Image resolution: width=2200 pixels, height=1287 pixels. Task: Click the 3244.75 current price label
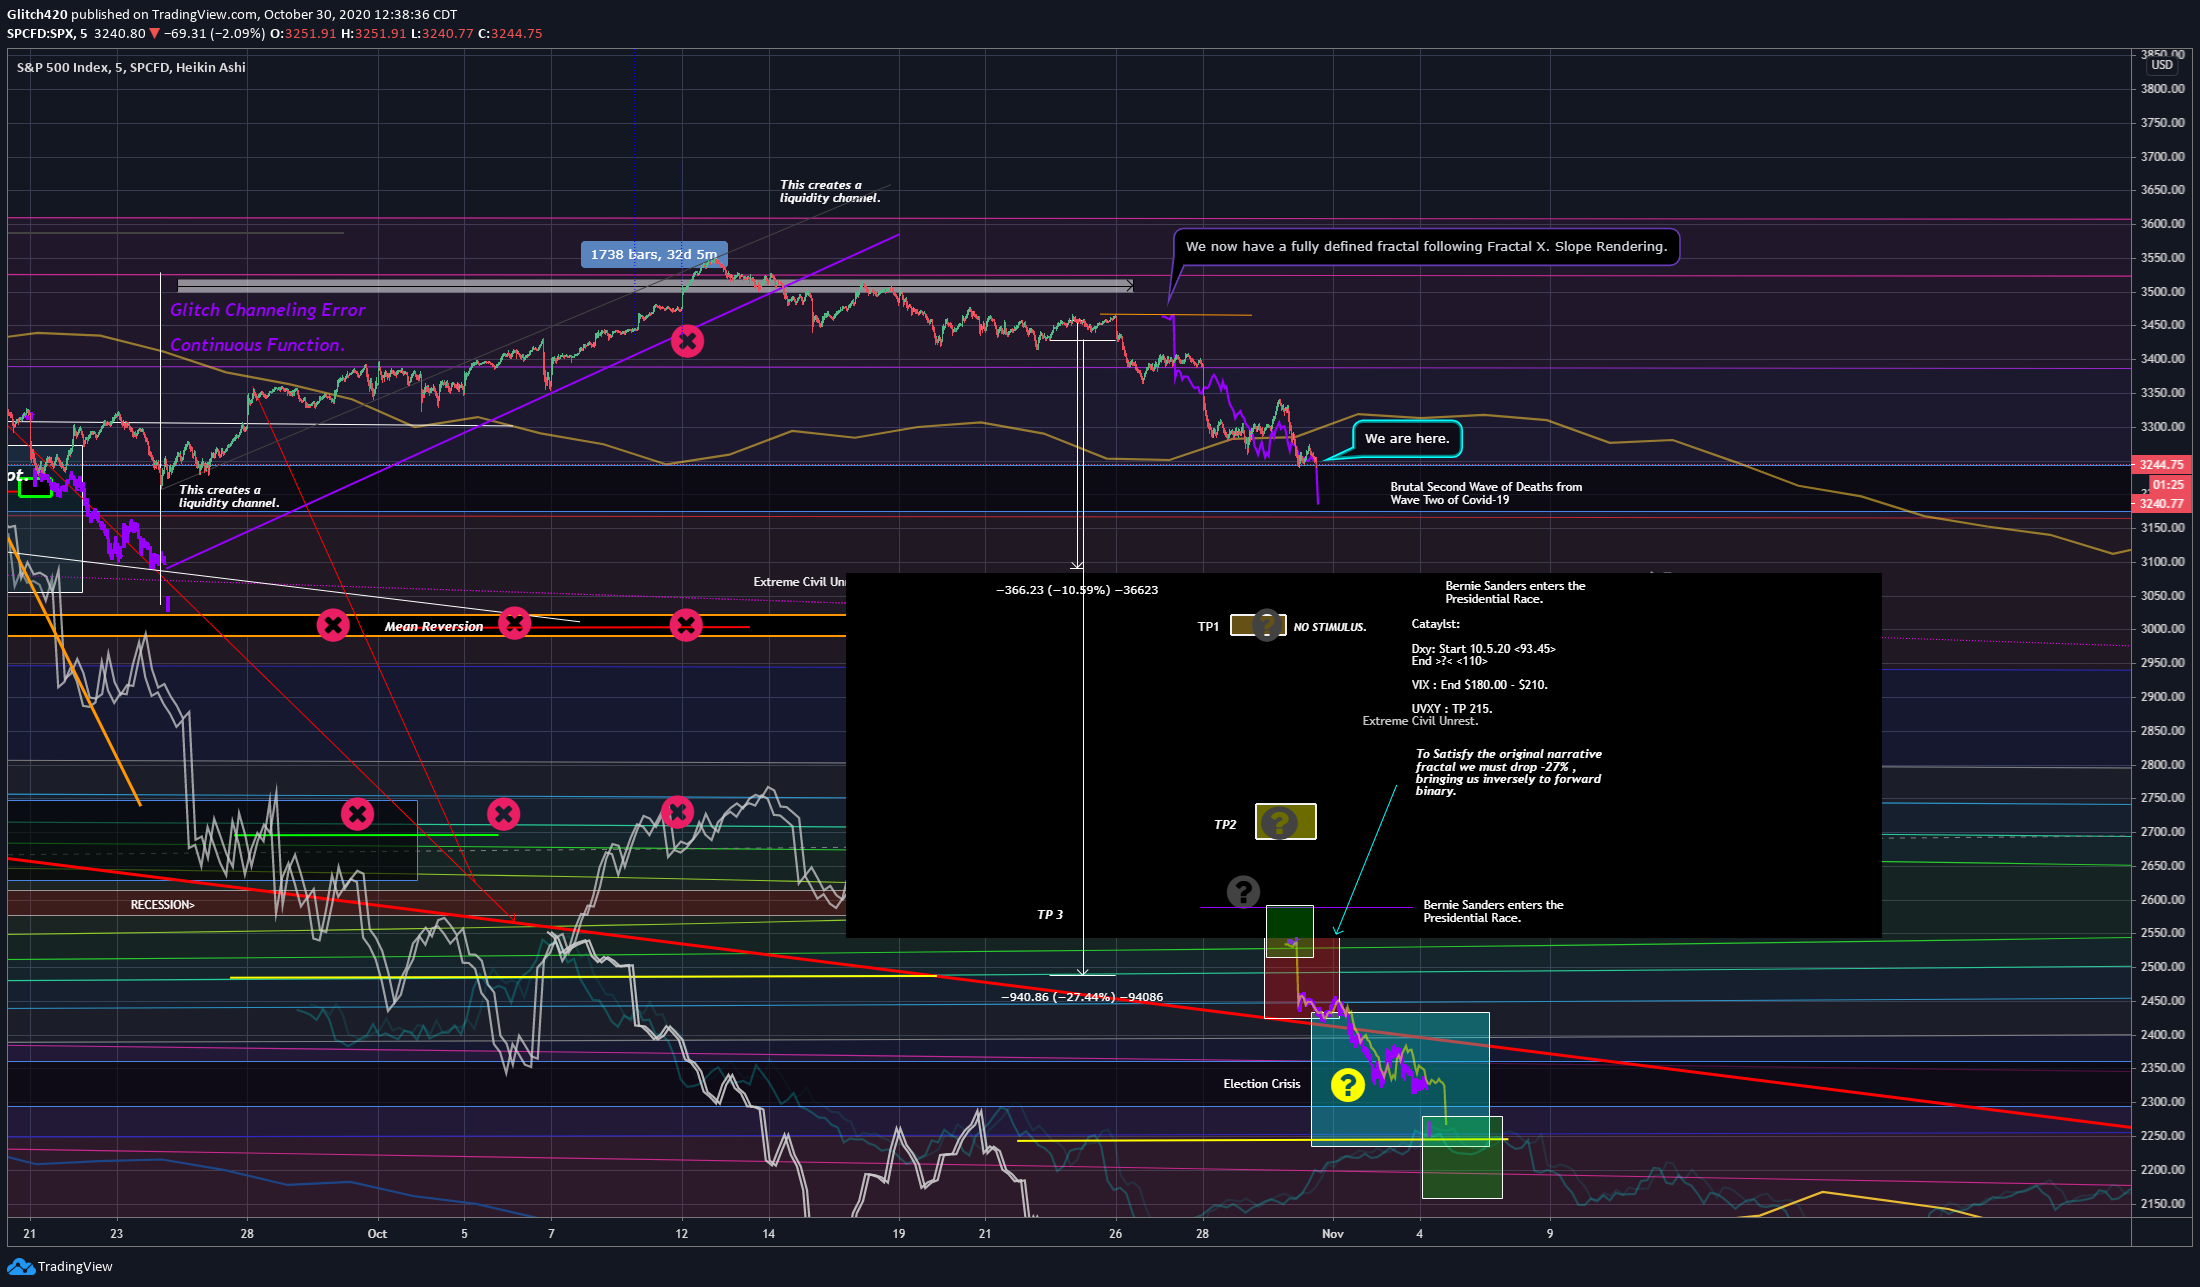click(x=2162, y=464)
